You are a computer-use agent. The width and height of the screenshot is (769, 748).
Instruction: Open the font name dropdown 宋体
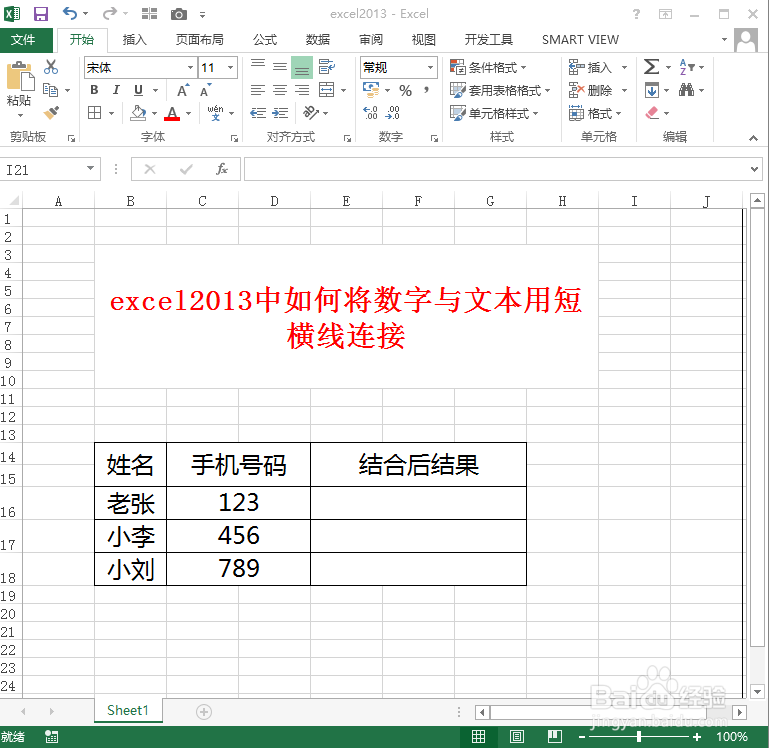pyautogui.click(x=190, y=67)
